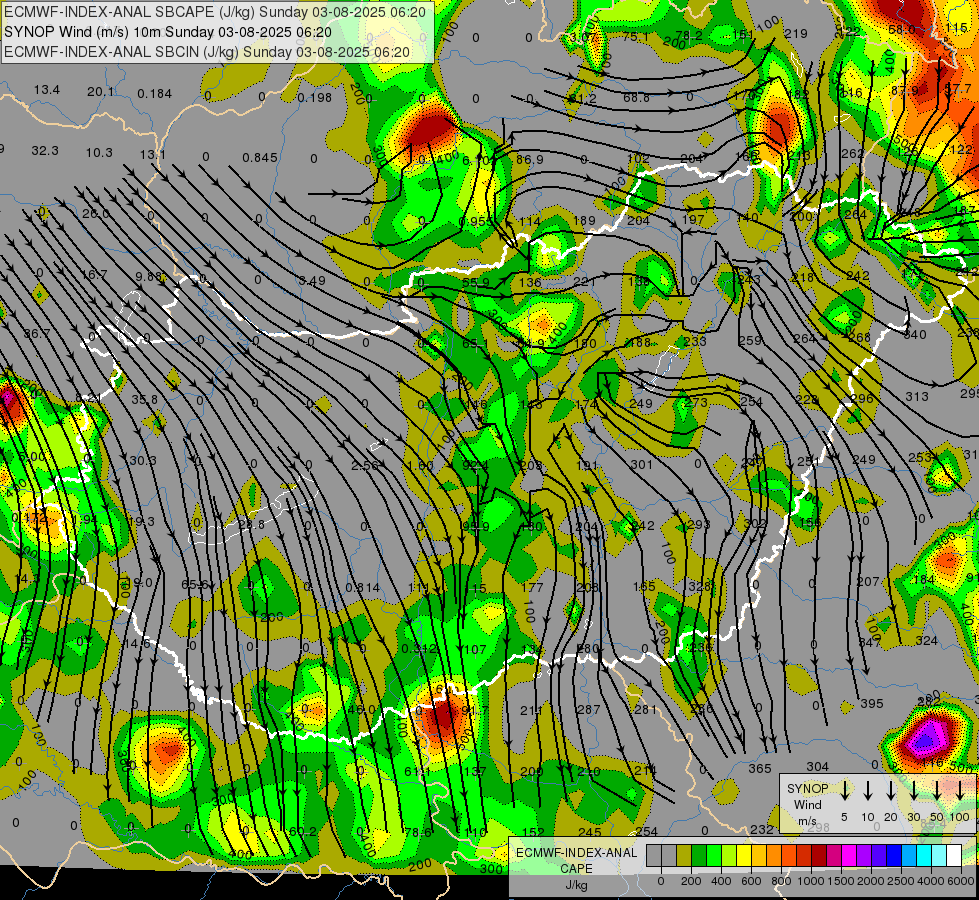Select the 'SYNOP Wind (m/s) 10m' title line
979x900 pixels.
click(x=168, y=32)
